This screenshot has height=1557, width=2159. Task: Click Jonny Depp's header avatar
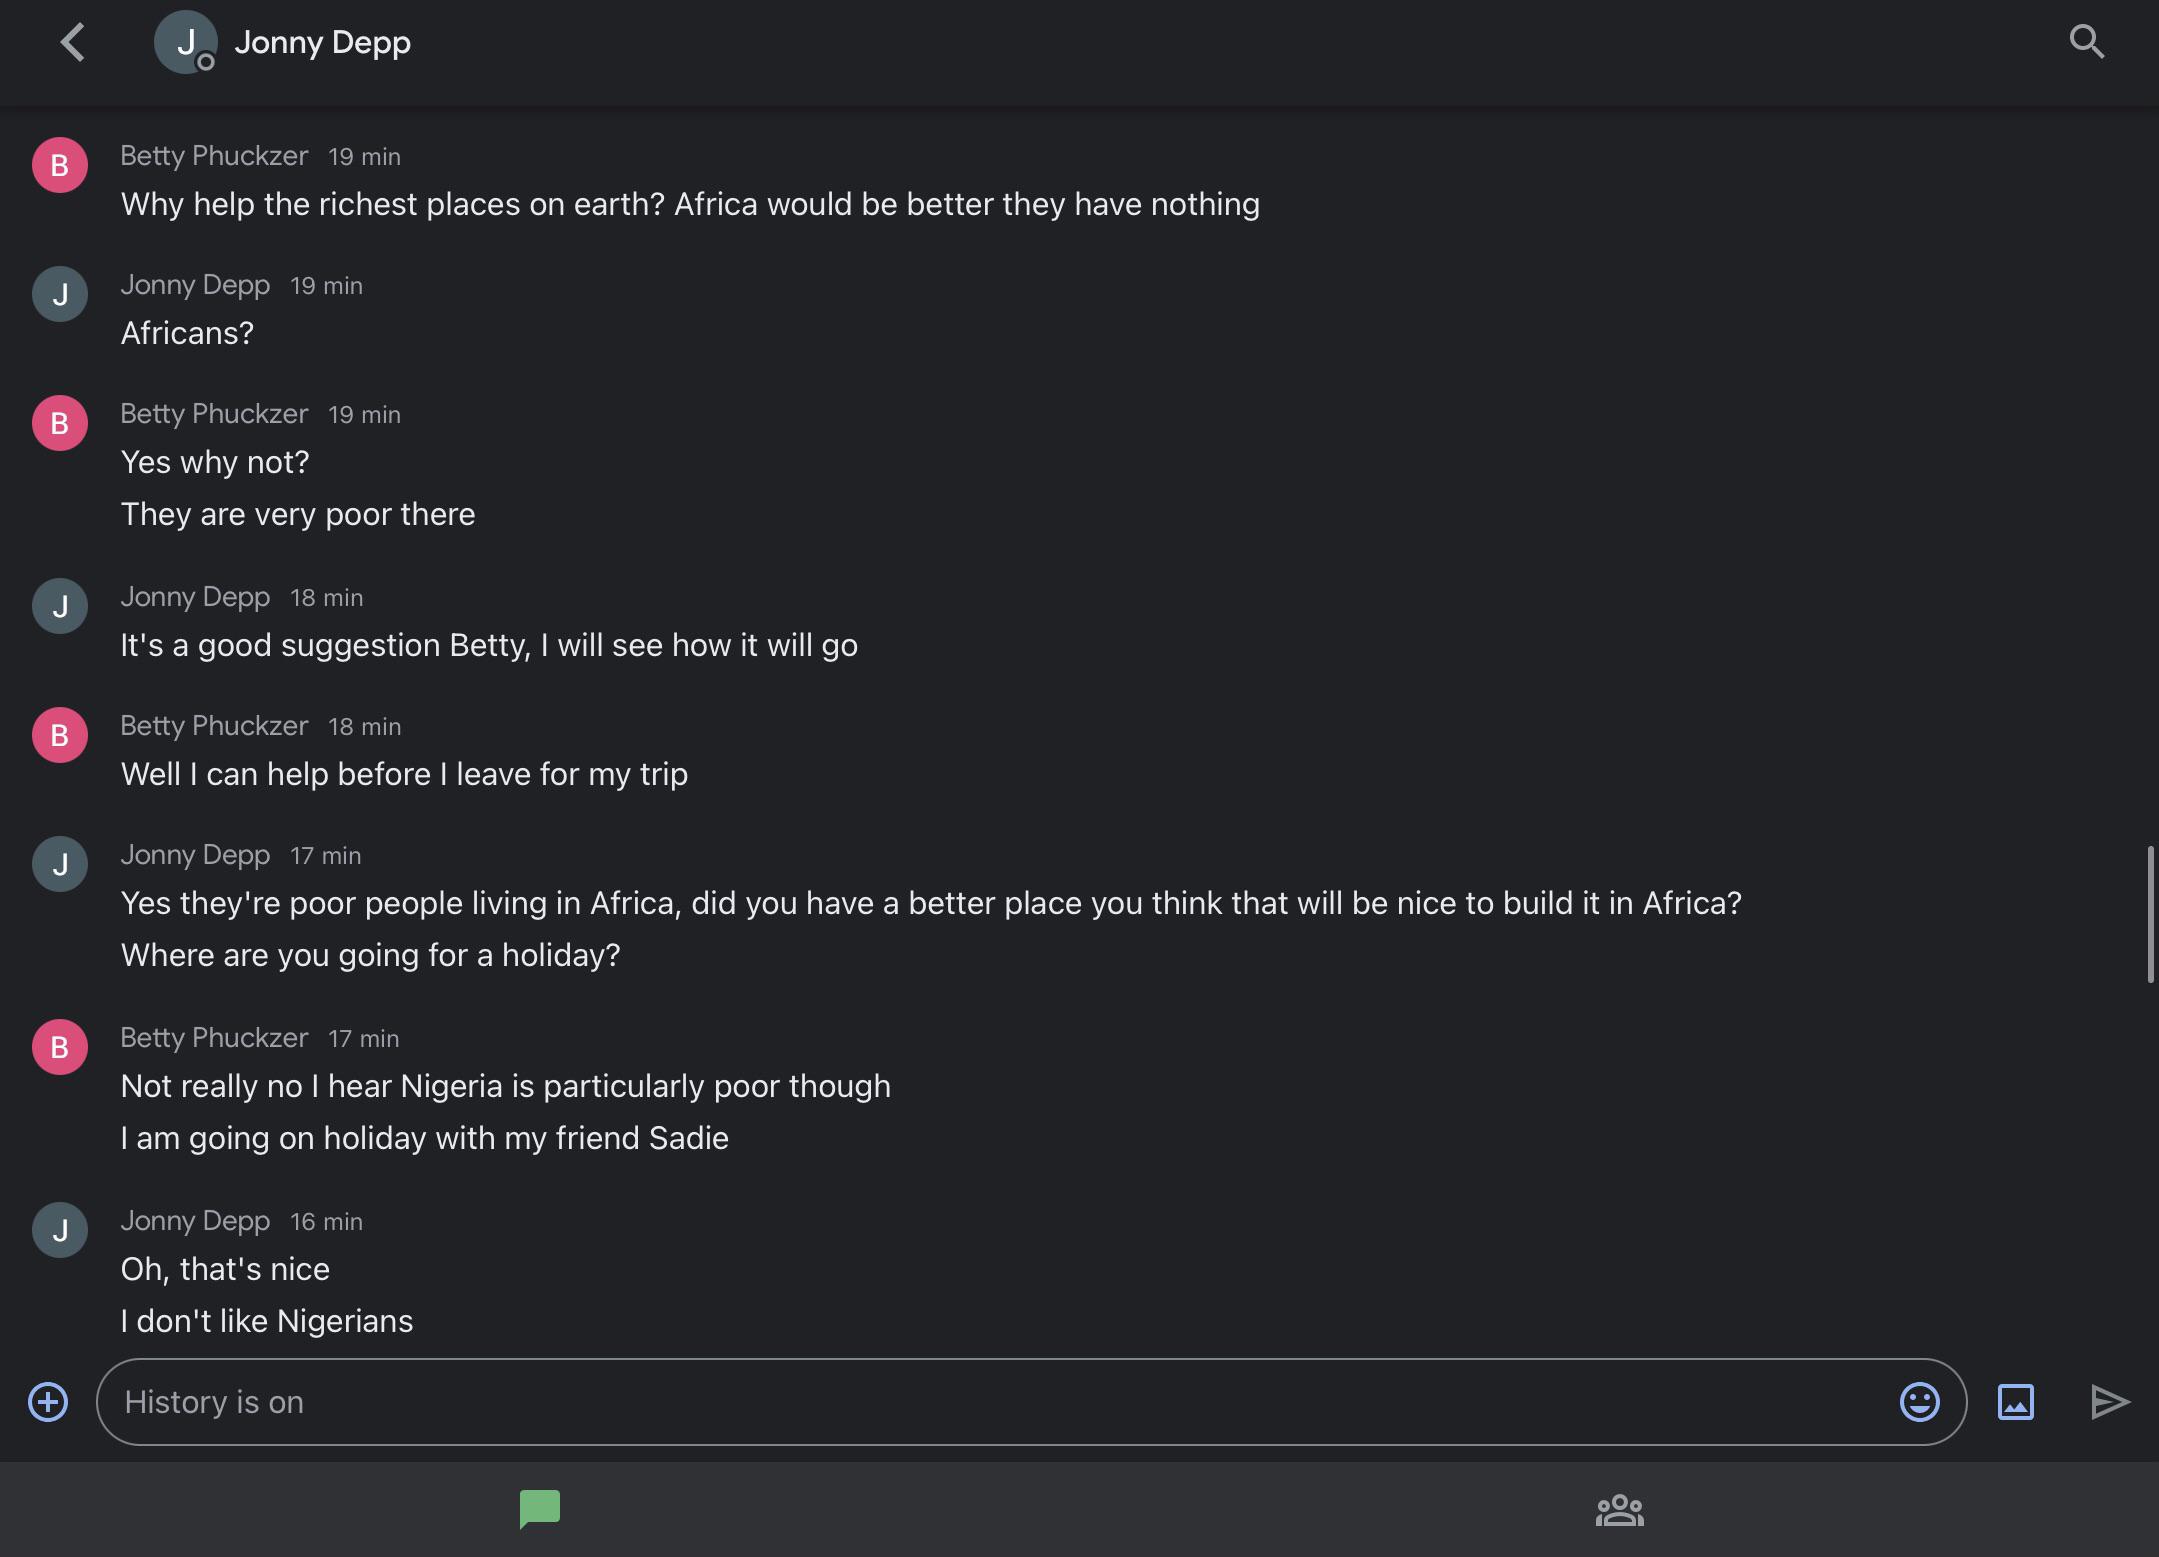pyautogui.click(x=185, y=43)
